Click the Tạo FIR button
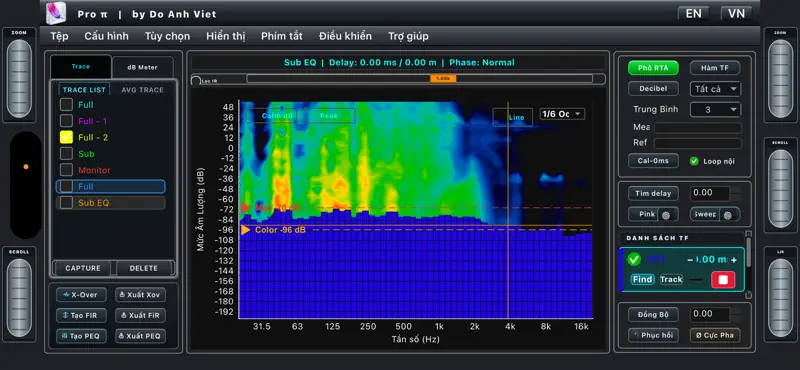 click(81, 315)
